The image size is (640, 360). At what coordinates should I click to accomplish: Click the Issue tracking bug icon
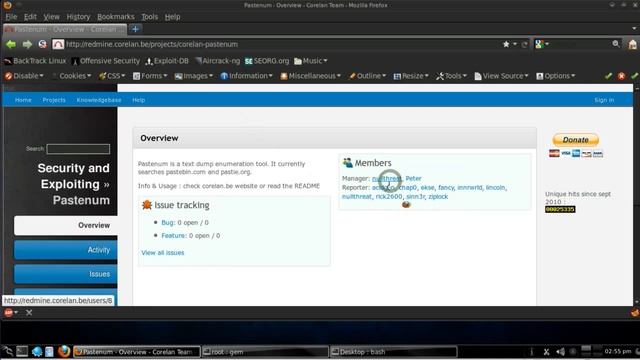coord(147,205)
